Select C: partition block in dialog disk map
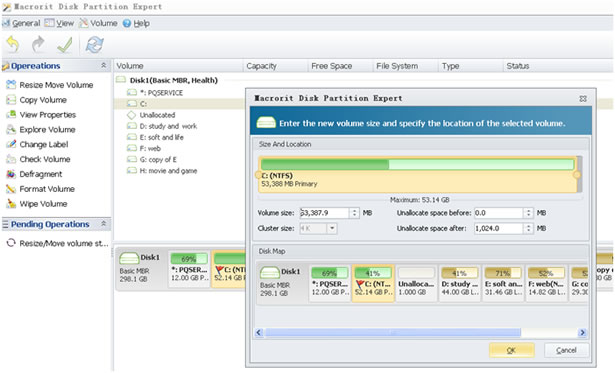 [373, 283]
